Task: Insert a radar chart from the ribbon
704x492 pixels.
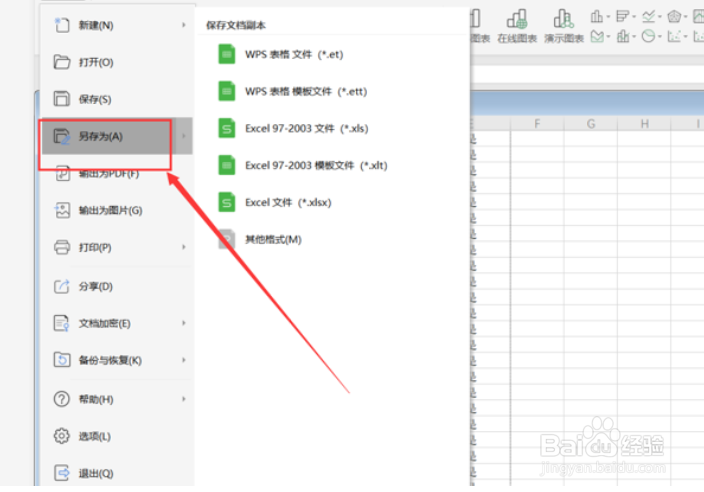Action: coord(674,17)
